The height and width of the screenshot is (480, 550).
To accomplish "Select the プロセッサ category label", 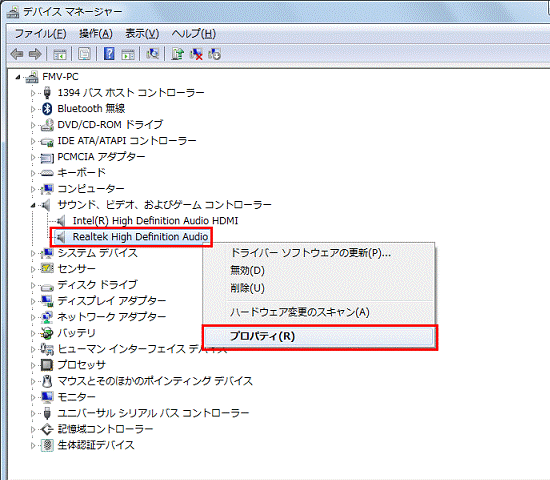I will (x=81, y=365).
